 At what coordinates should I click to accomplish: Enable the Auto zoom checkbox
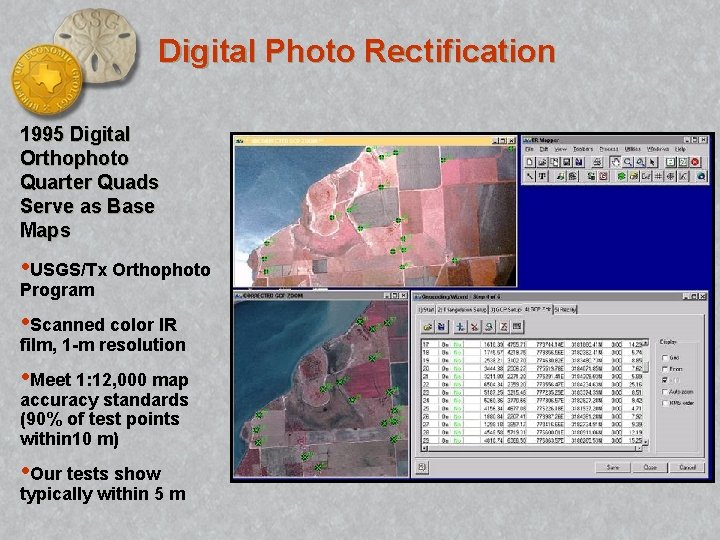tap(664, 392)
